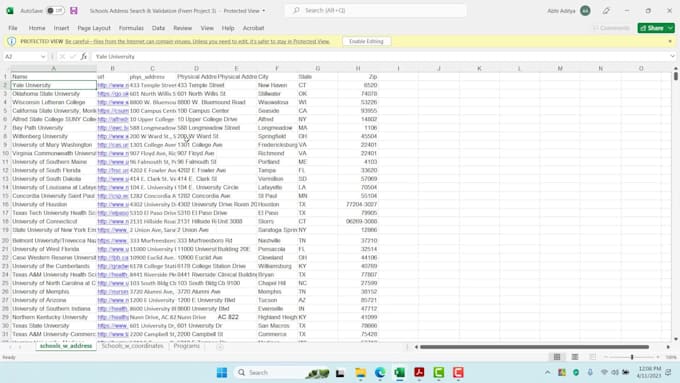Switch to Page Layout view icon

575,357
